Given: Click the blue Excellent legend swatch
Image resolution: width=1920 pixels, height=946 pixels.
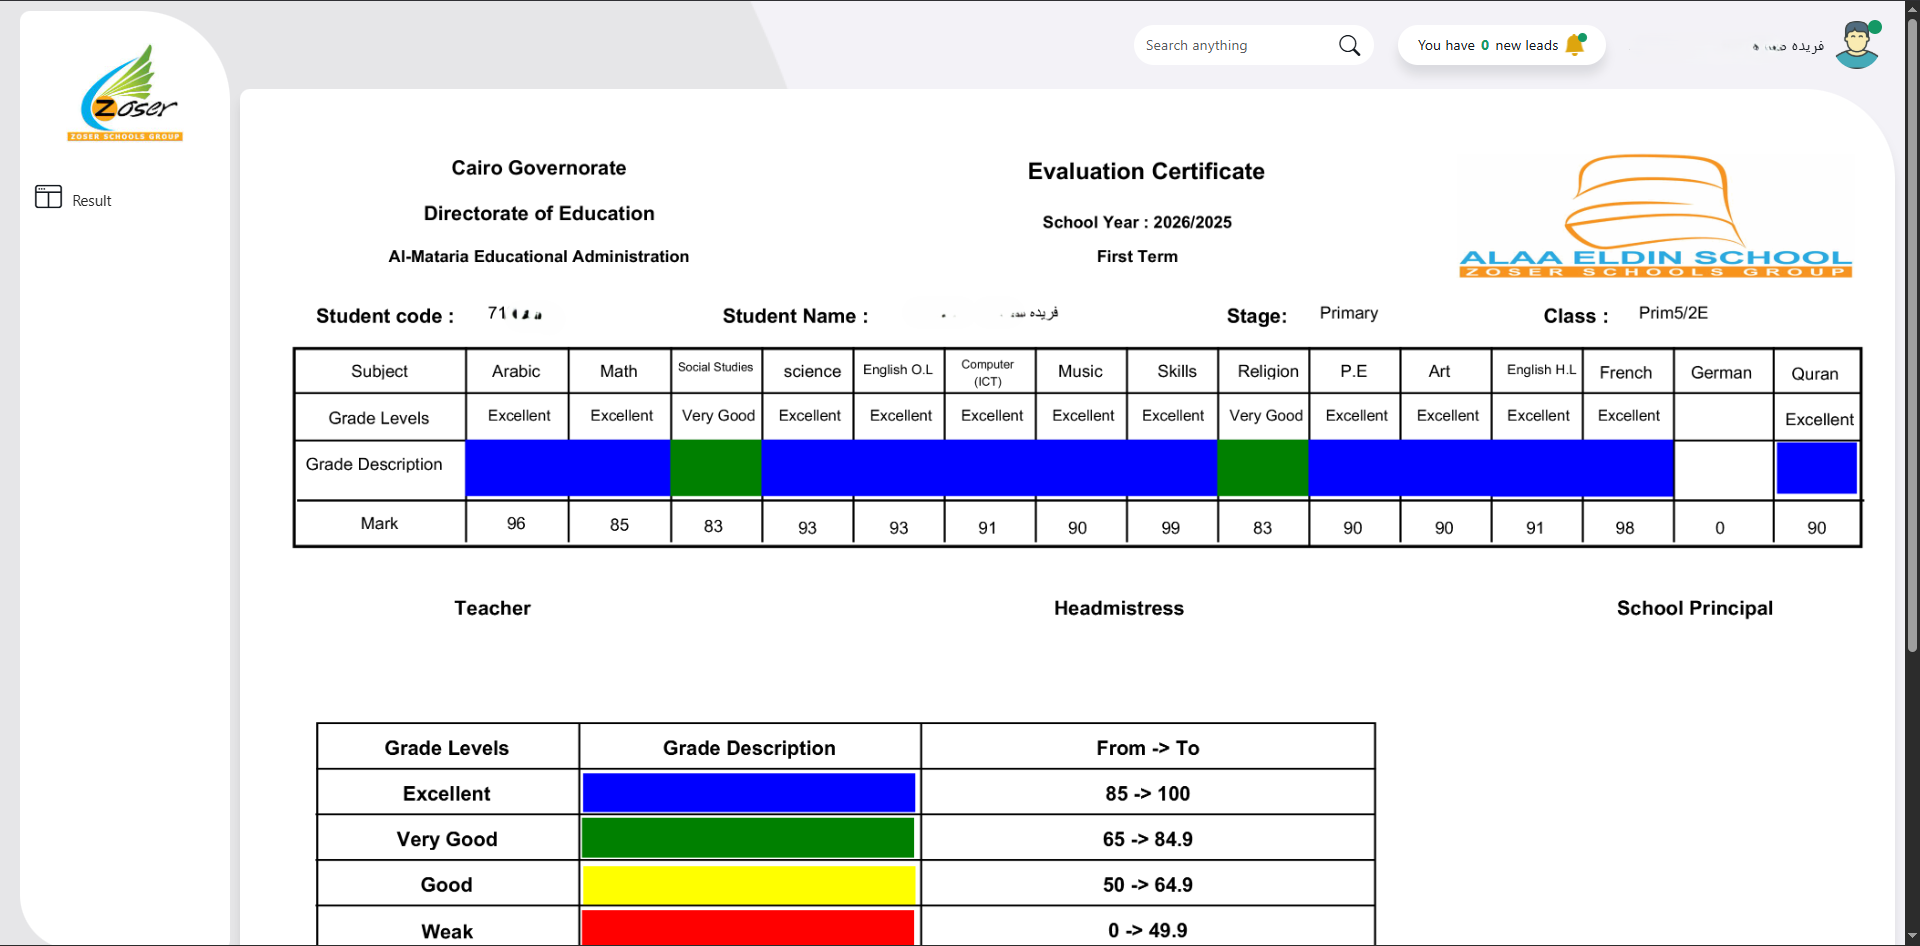Looking at the screenshot, I should point(748,793).
